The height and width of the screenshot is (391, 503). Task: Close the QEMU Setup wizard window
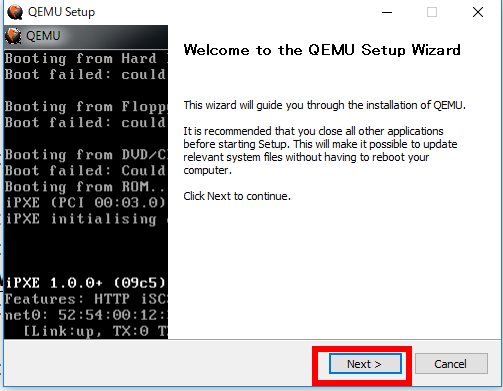coord(478,12)
